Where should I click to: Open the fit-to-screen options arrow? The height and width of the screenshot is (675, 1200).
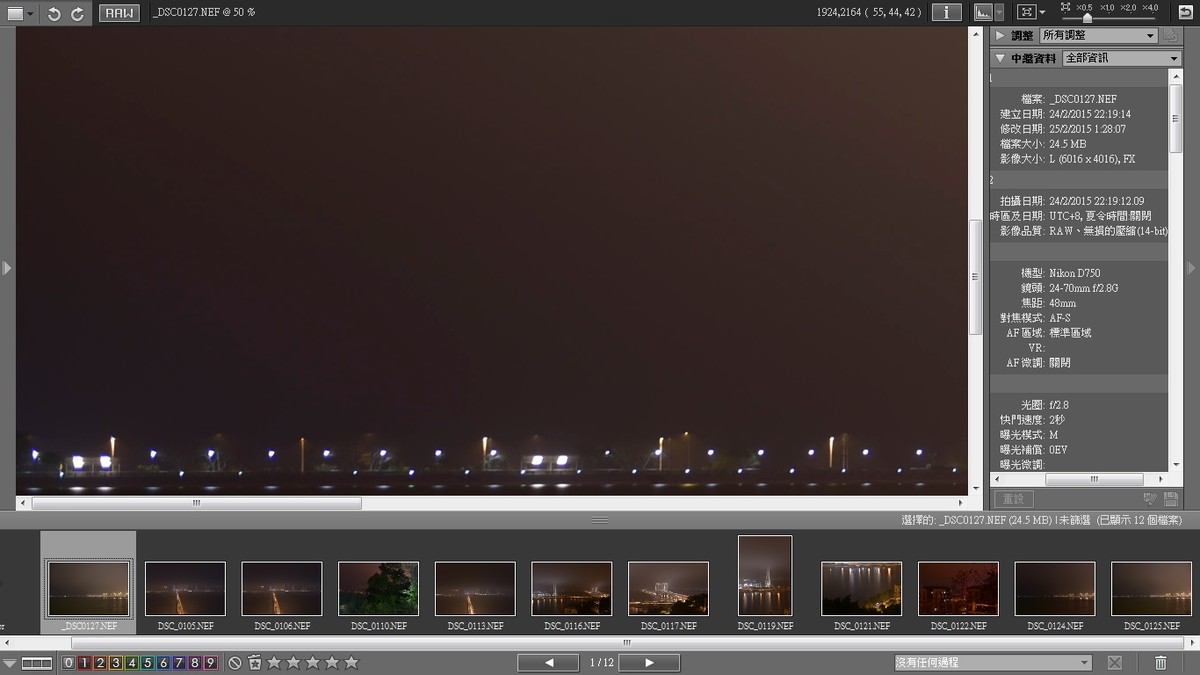pyautogui.click(x=1043, y=12)
